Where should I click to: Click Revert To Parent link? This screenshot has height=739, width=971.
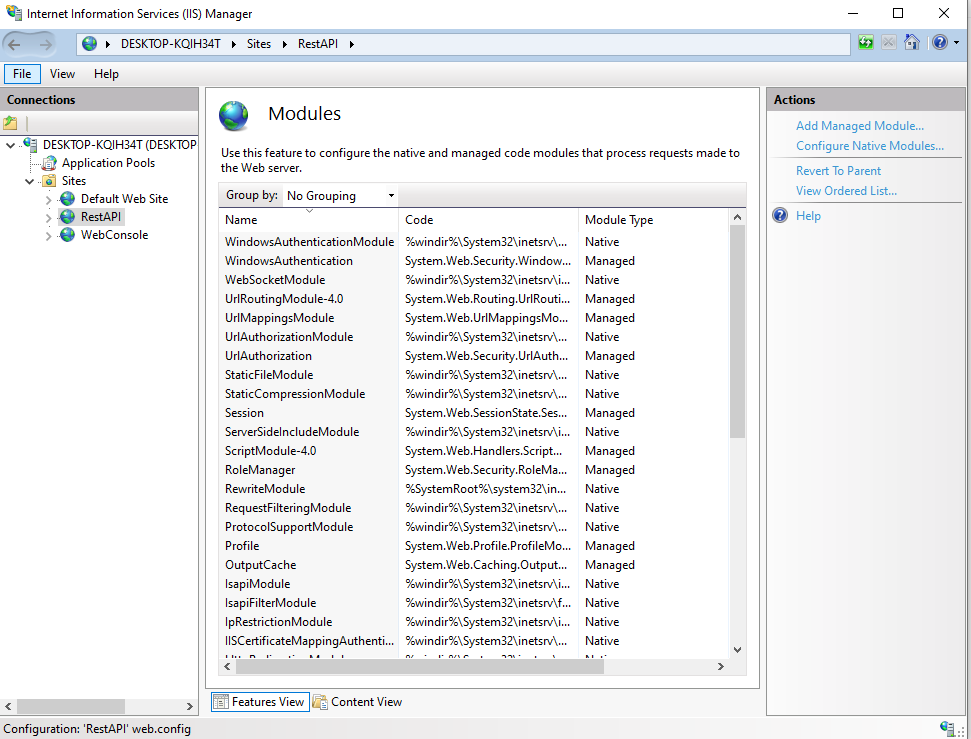(838, 171)
